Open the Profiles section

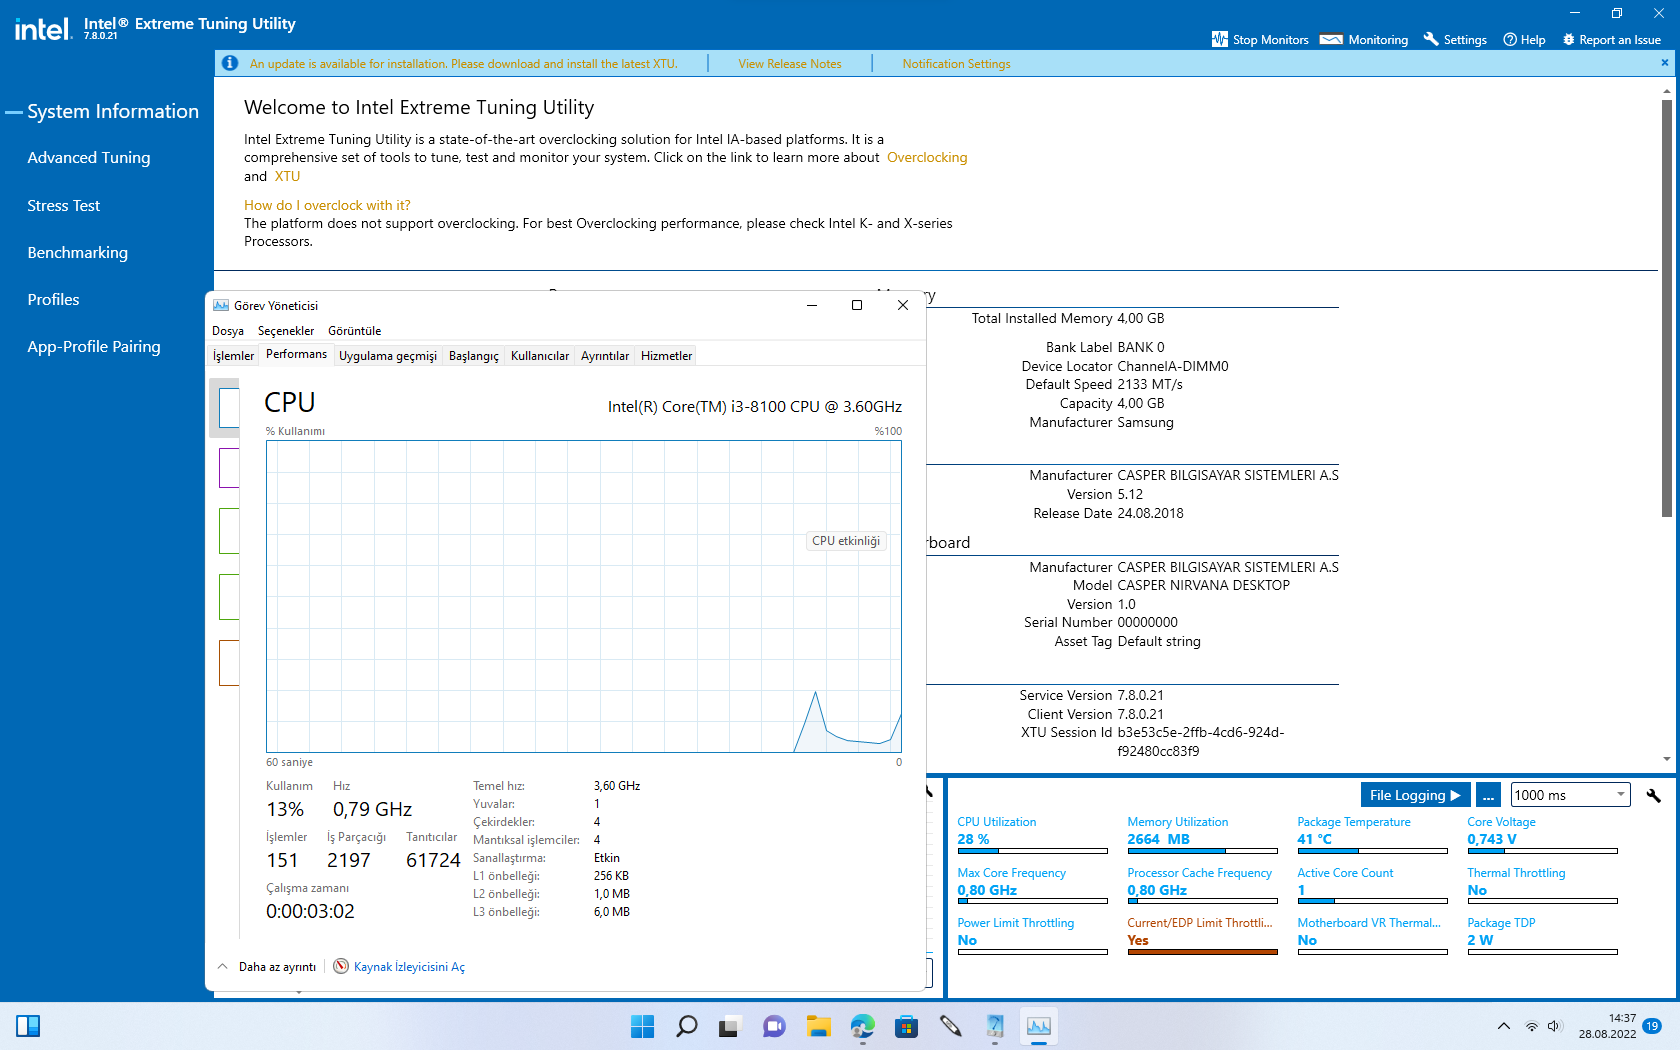click(54, 299)
